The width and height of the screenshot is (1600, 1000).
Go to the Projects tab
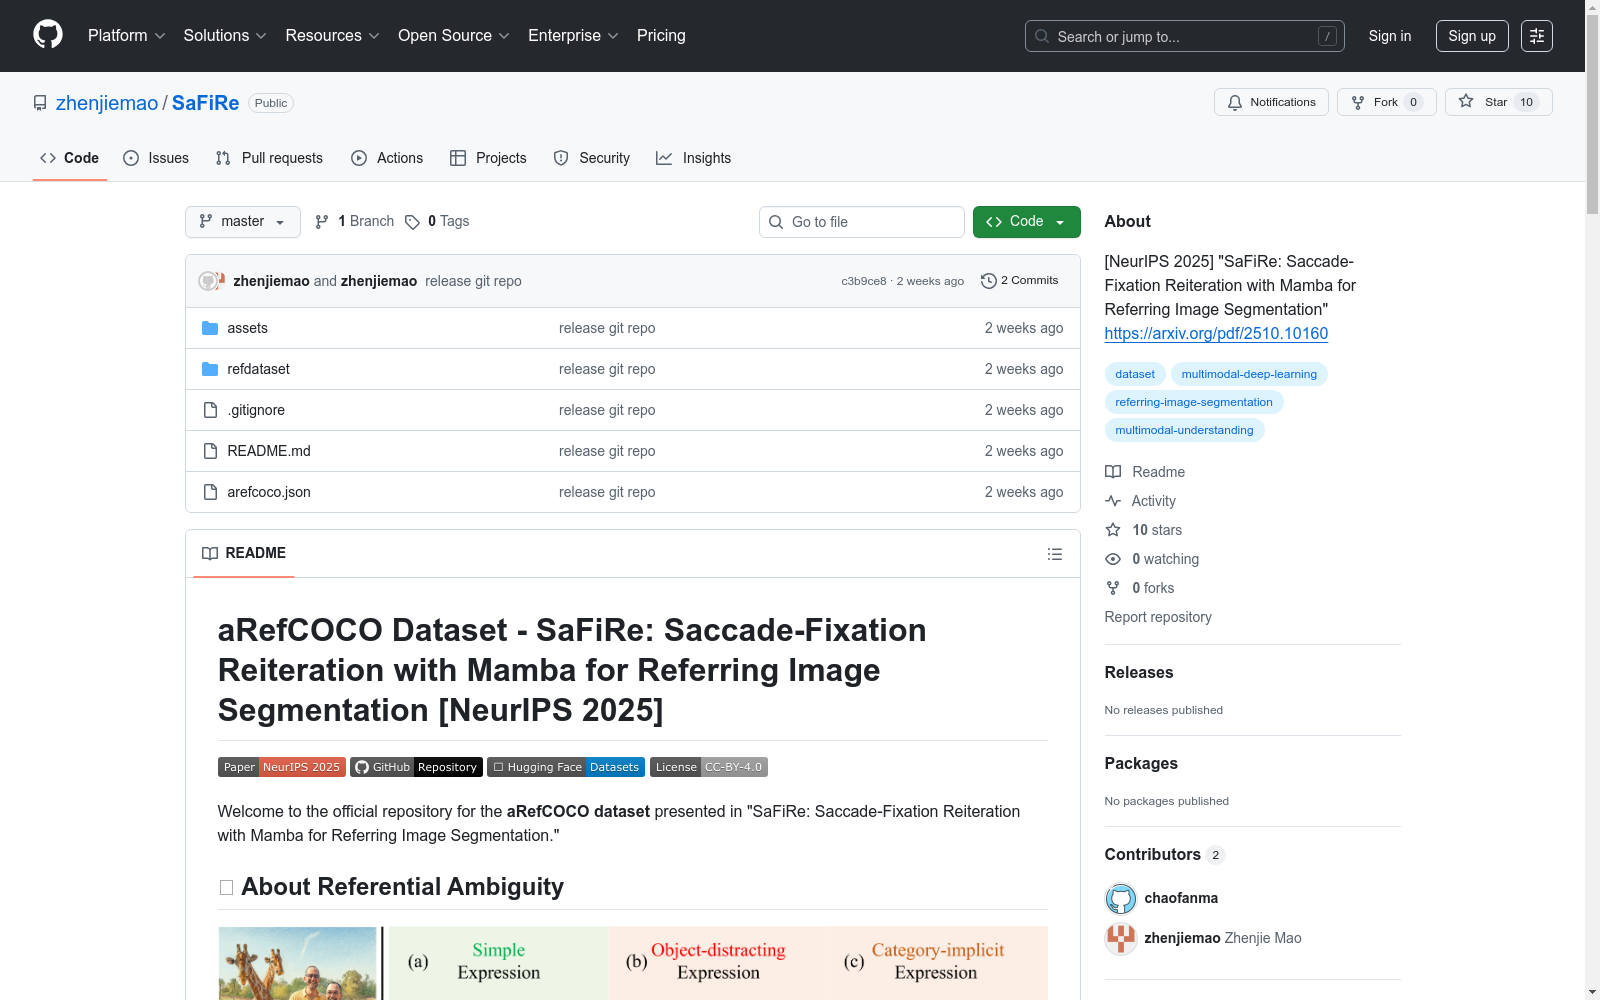488,158
